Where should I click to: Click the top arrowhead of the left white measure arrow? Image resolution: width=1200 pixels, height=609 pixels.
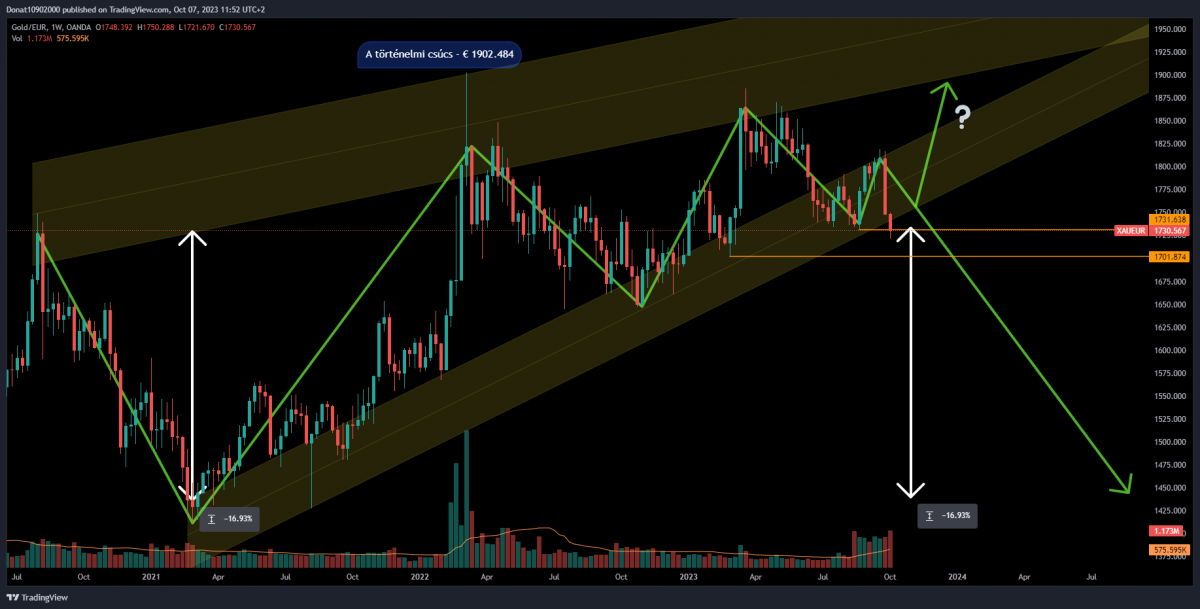coord(193,238)
